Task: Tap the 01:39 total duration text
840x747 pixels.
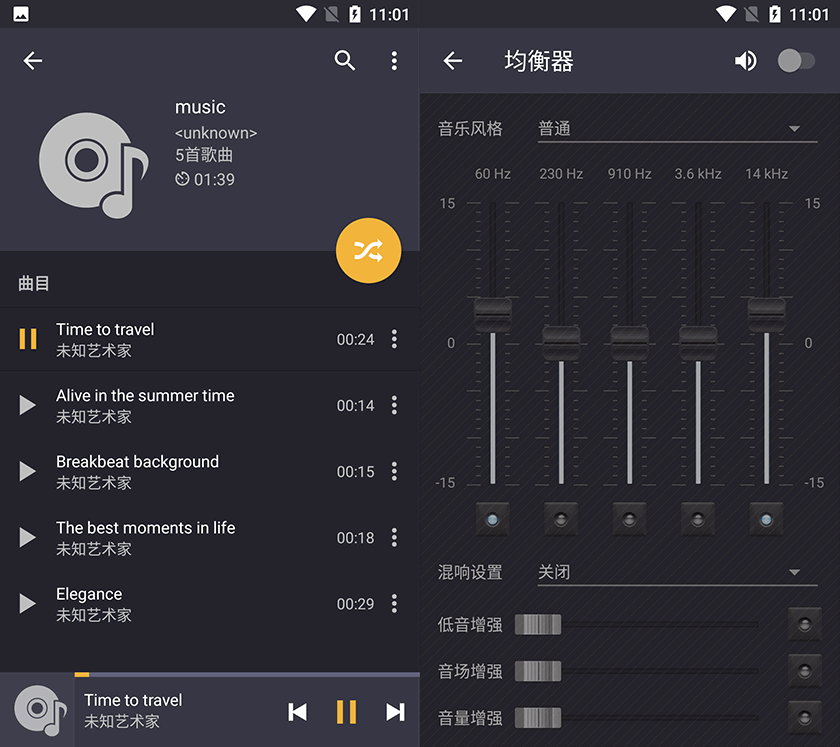Action: point(214,179)
